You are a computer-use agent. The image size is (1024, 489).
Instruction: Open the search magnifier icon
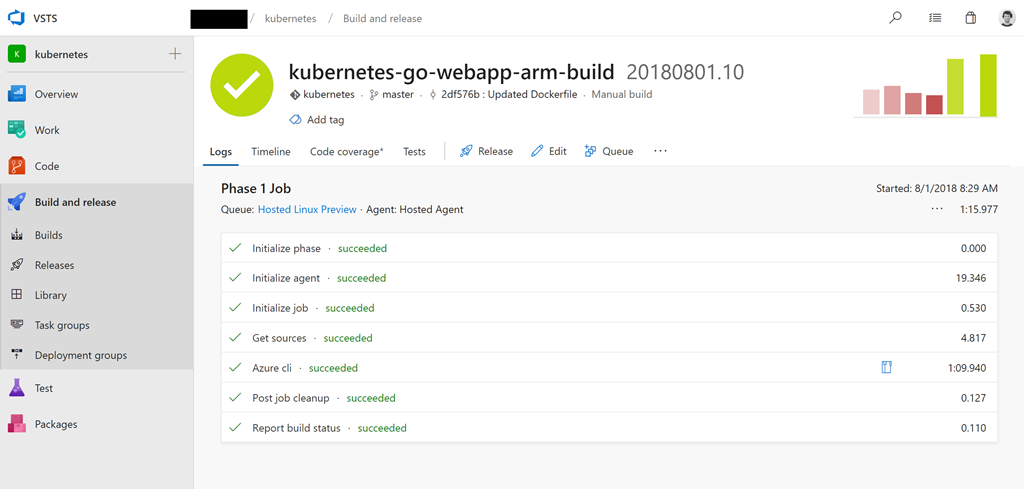[895, 18]
